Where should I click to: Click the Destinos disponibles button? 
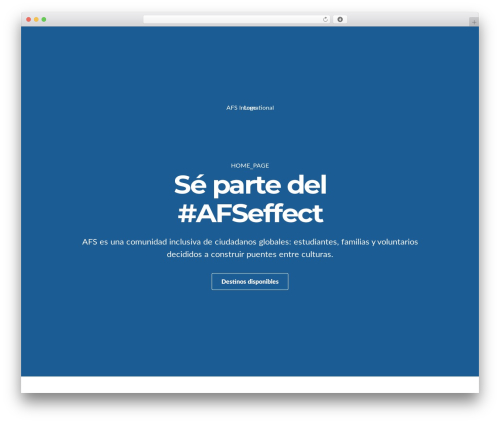[x=250, y=282]
